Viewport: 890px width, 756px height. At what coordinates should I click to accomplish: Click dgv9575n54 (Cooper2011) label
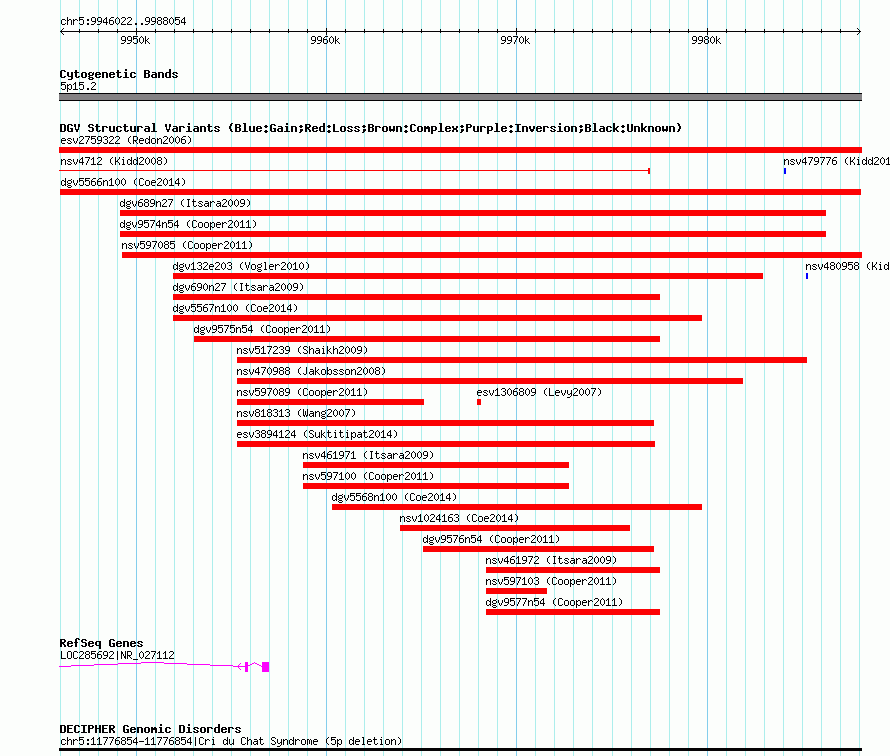point(262,329)
